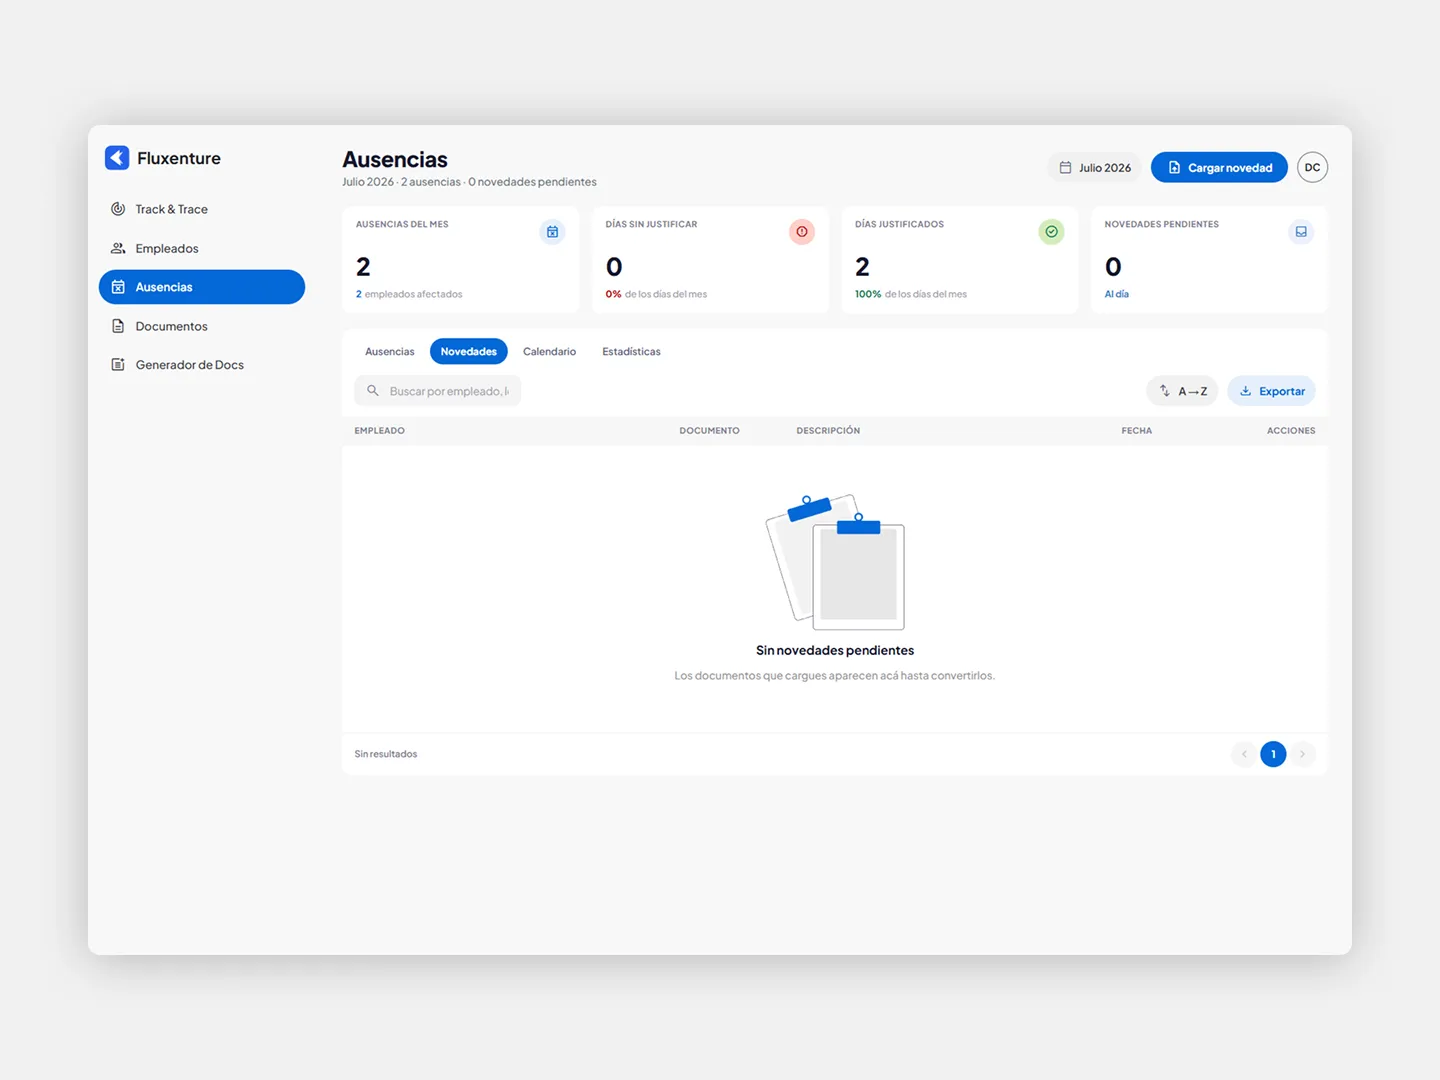This screenshot has width=1440, height=1080.
Task: Focus the Buscar por empleado search field
Action: [438, 391]
